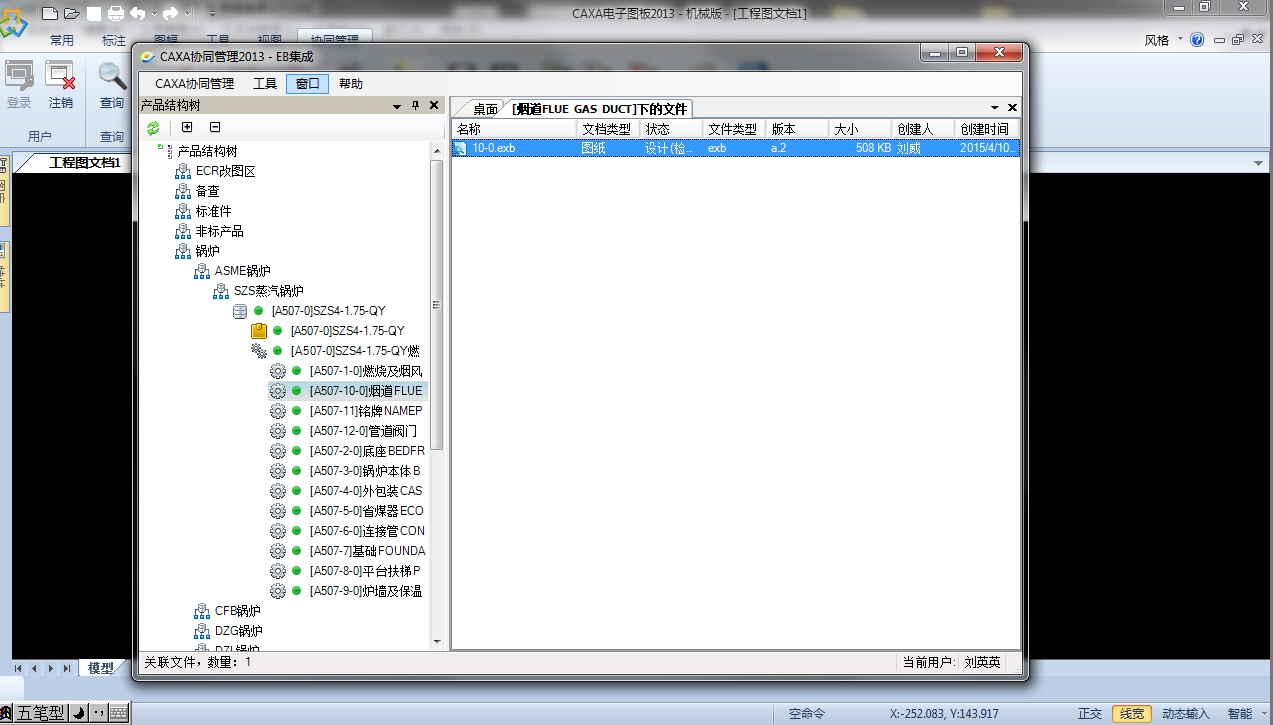This screenshot has width=1273, height=725.
Task: Sort file list by 大小 column header
Action: [860, 129]
